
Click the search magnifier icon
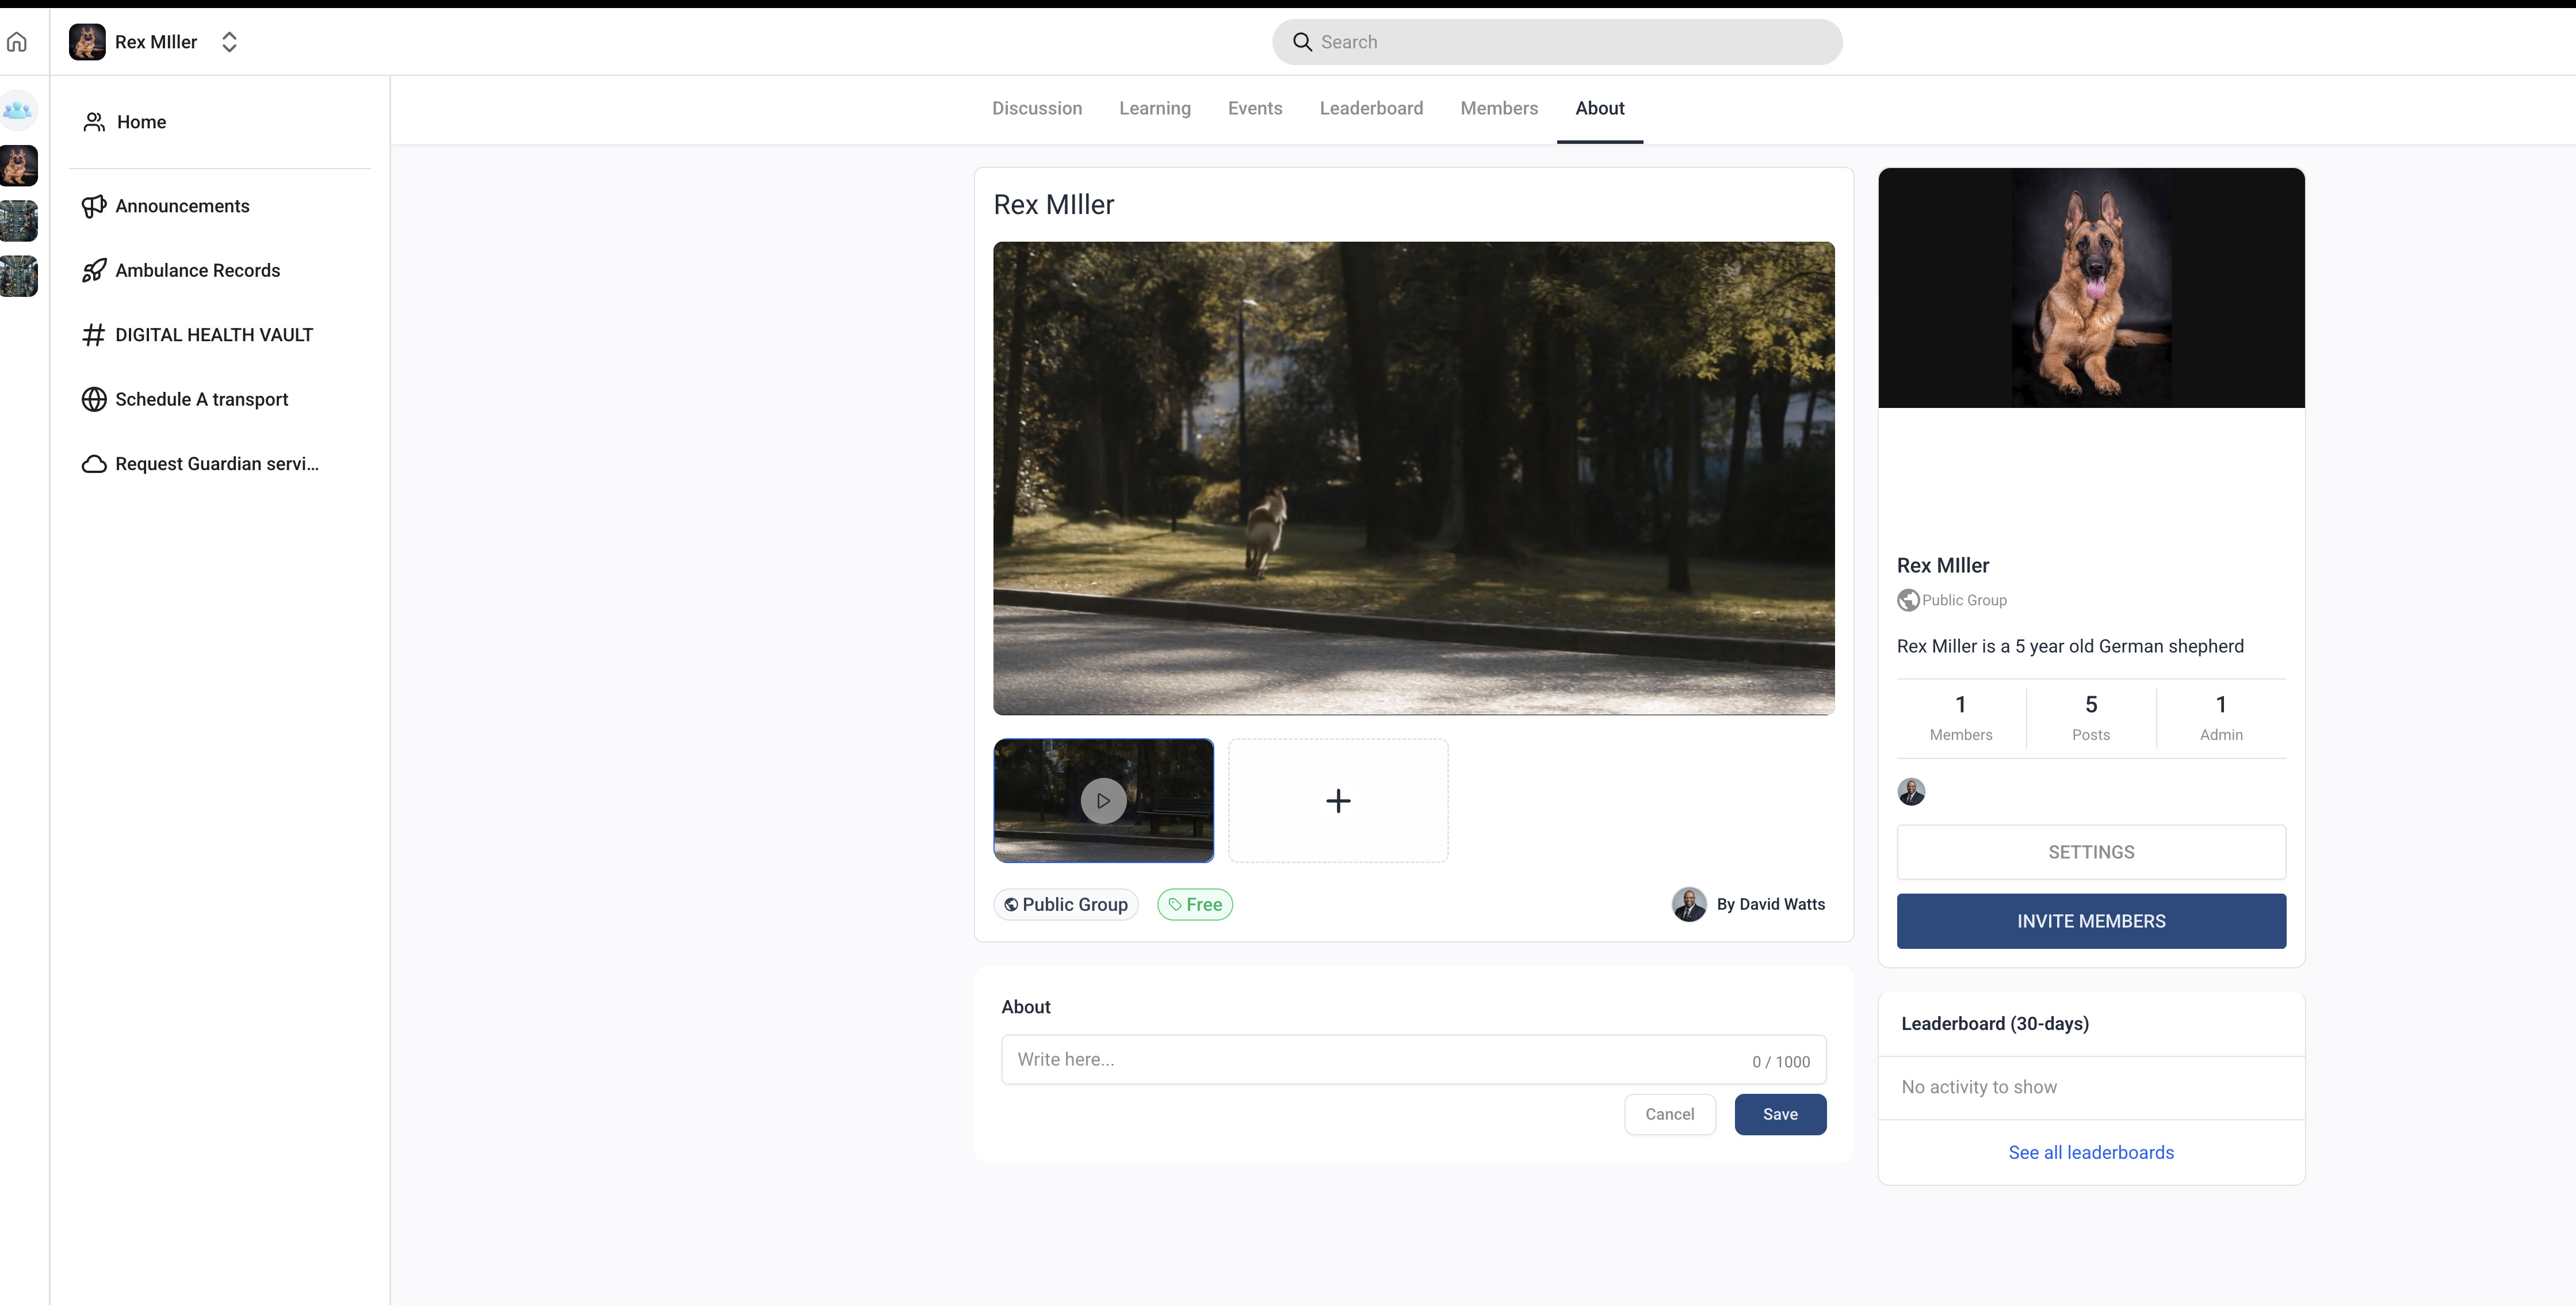(1302, 42)
